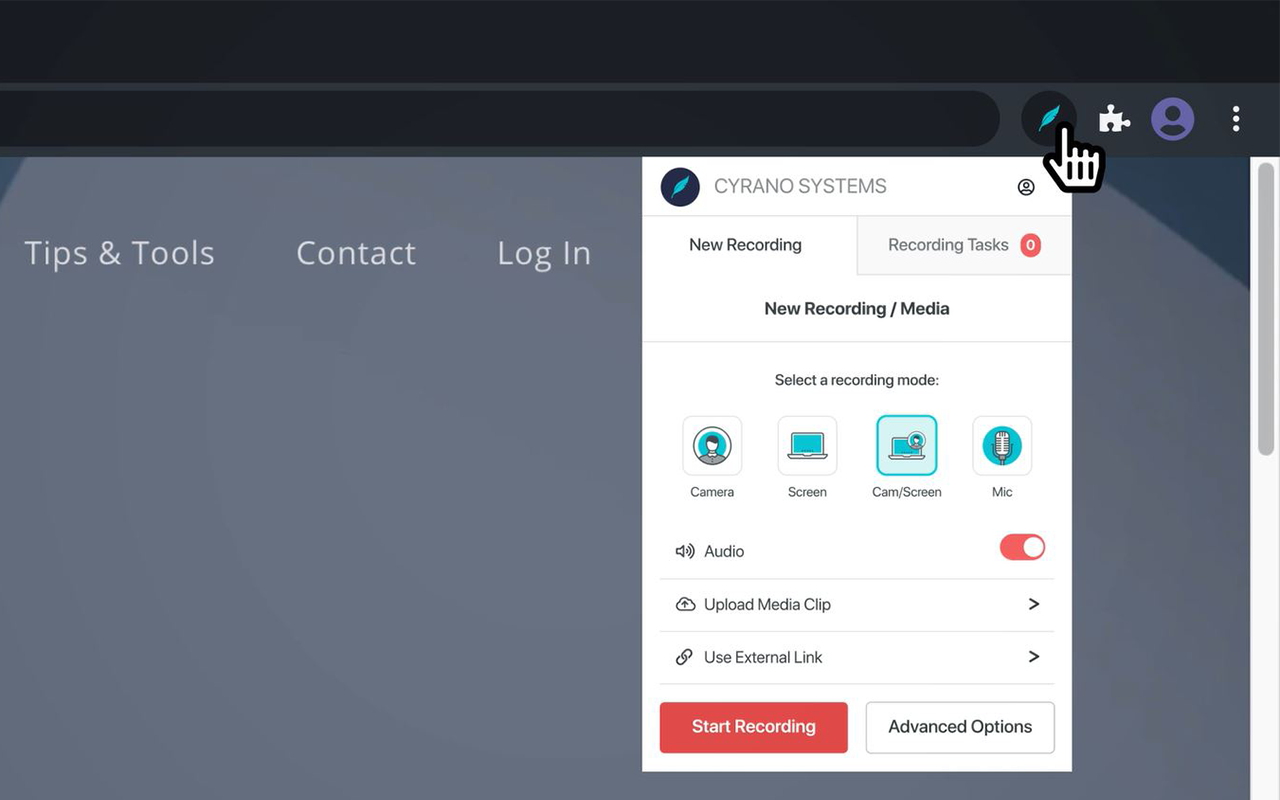Open the browser profile avatar
This screenshot has width=1280, height=800.
[1172, 120]
